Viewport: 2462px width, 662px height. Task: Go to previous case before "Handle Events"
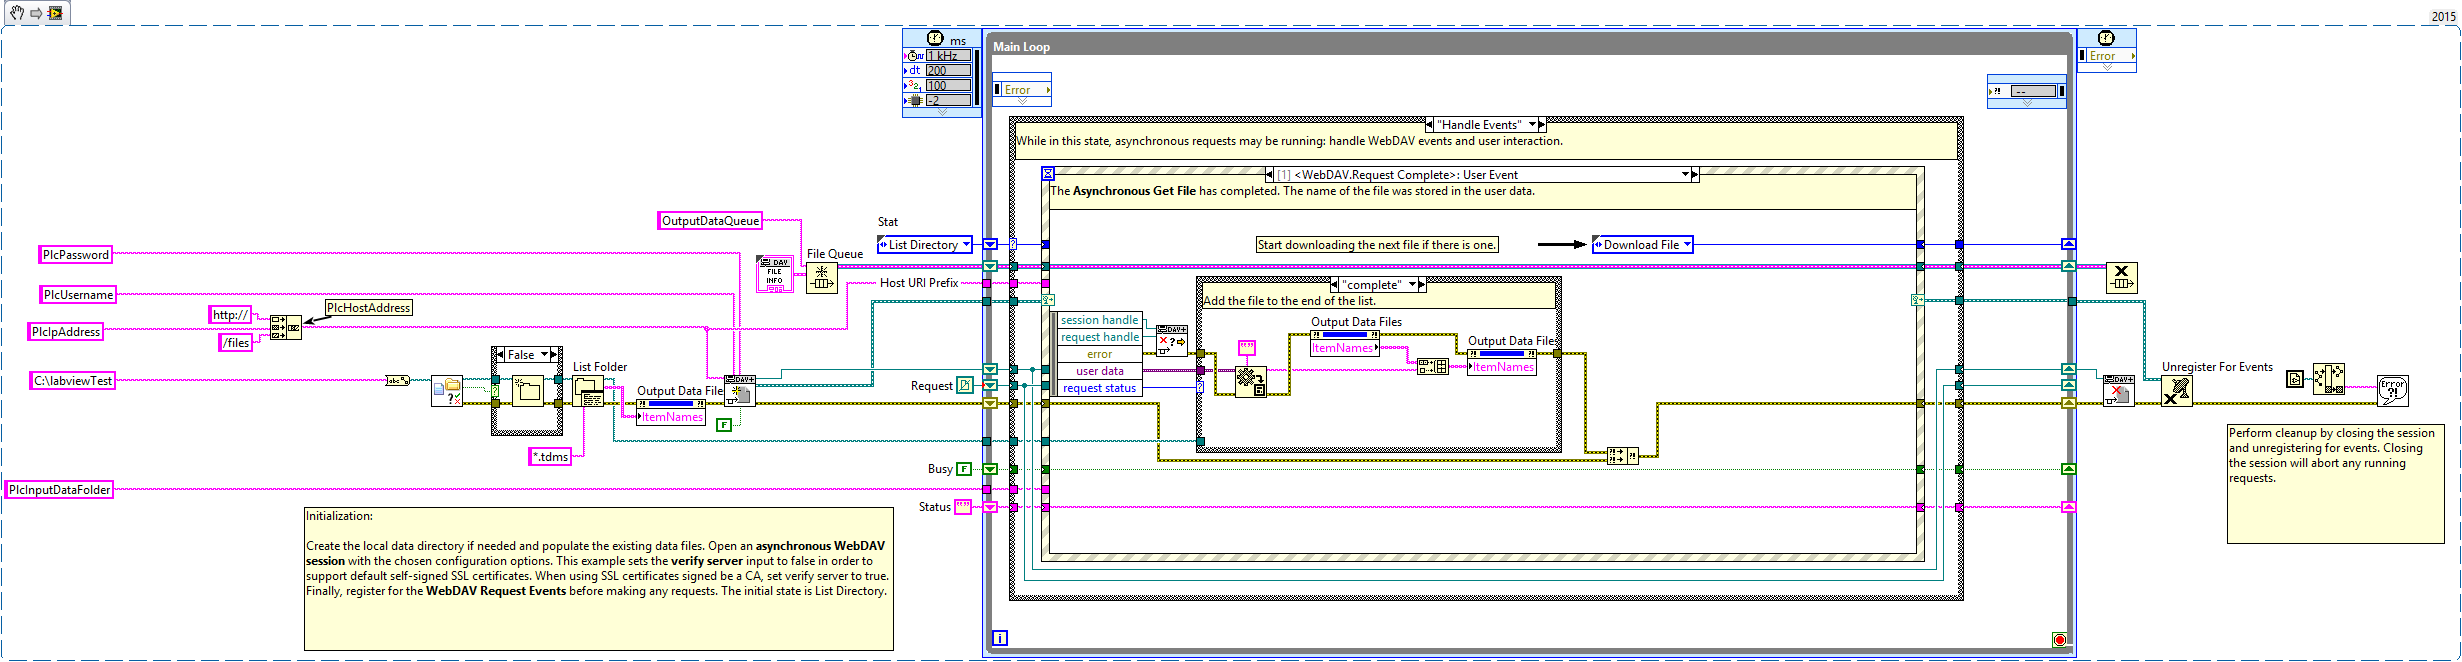point(1429,125)
